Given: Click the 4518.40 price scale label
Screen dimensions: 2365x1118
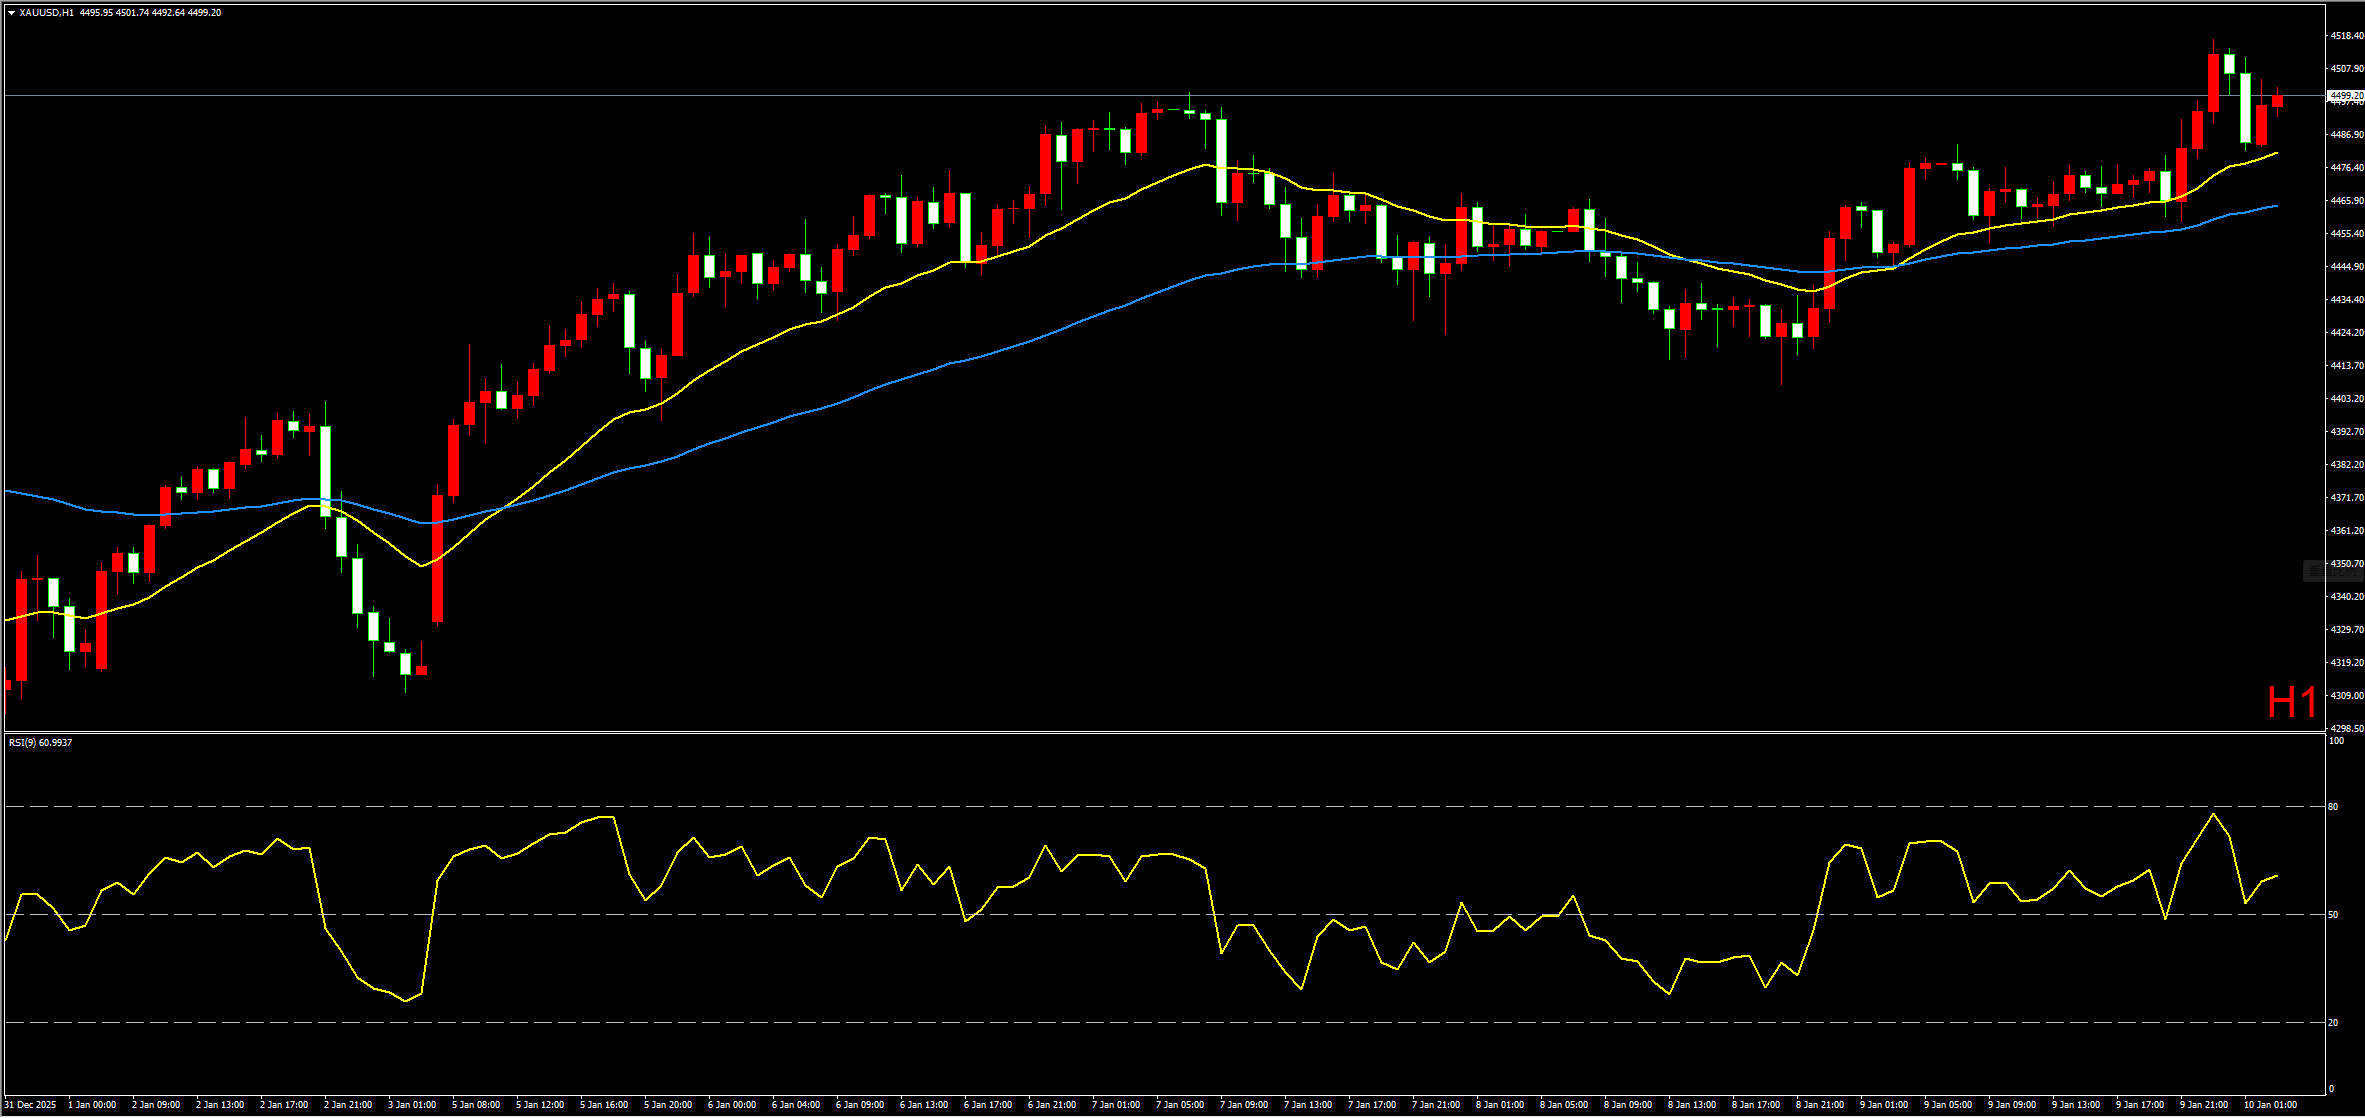Looking at the screenshot, I should 2346,36.
